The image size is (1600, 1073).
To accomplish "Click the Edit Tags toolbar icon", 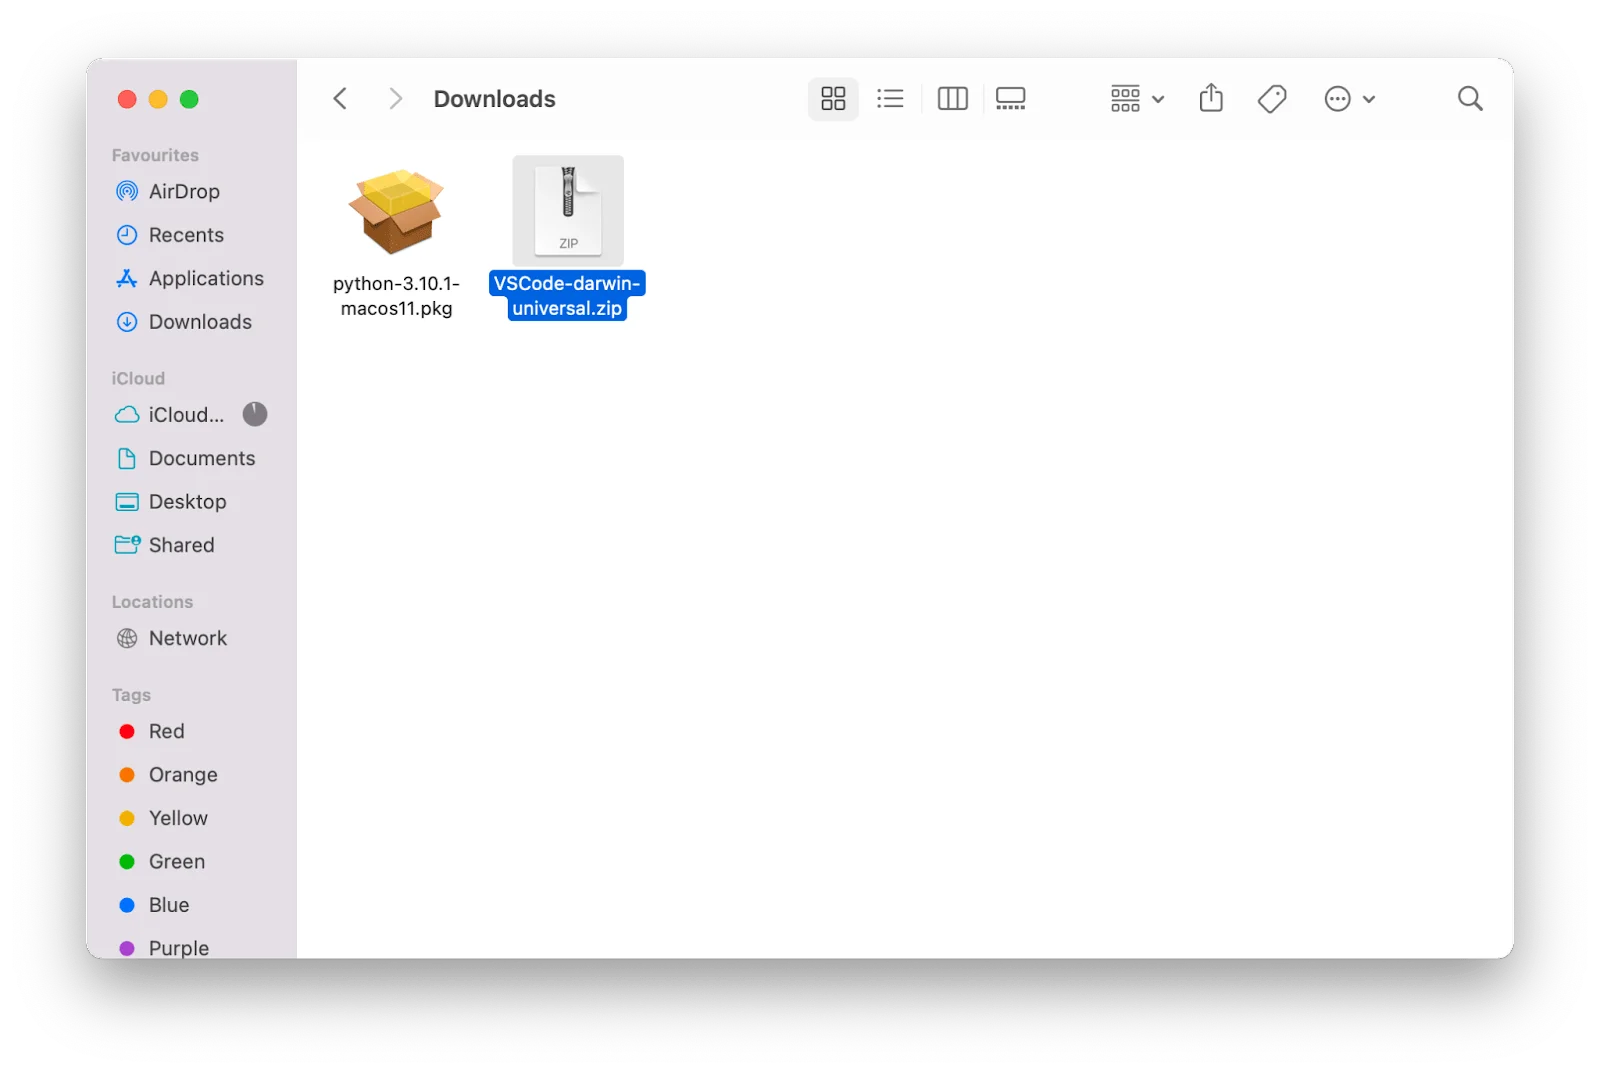I will coord(1272,98).
